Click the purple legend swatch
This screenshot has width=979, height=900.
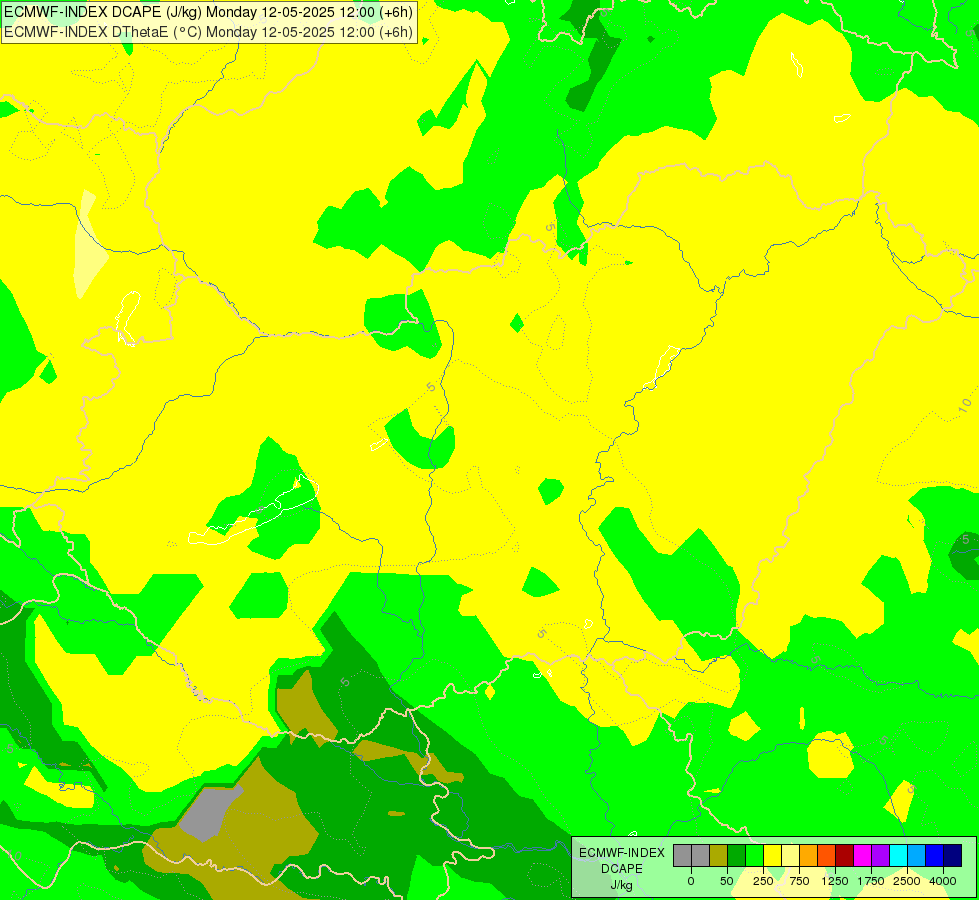coord(881,856)
